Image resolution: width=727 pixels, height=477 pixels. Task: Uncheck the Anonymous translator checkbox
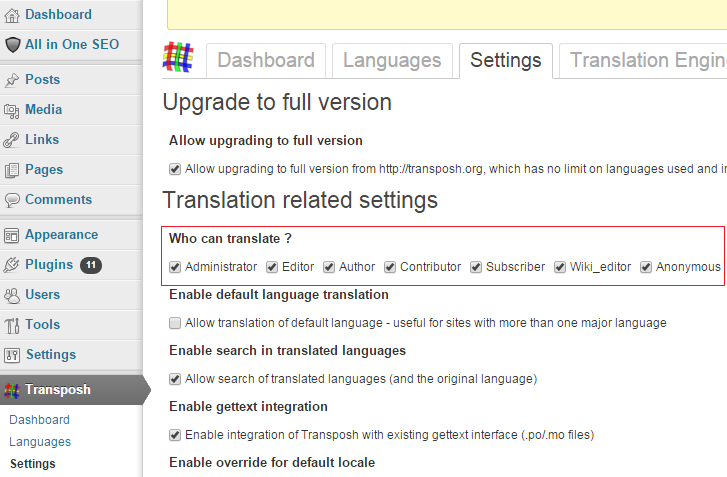[x=647, y=267]
